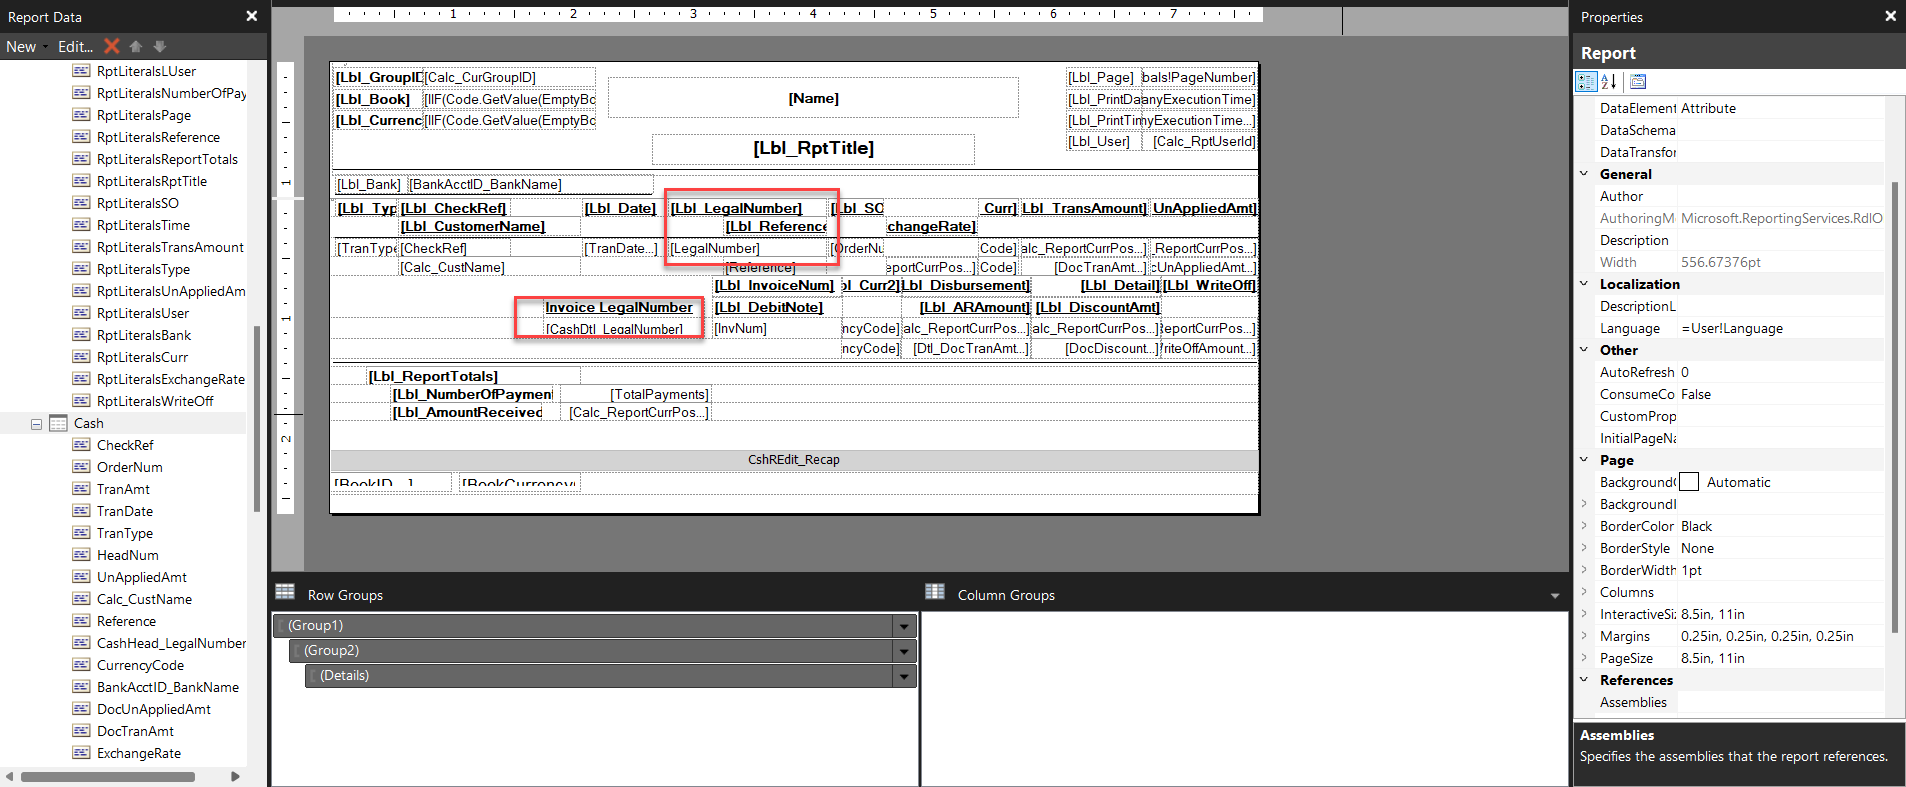
Task: Collapse the Page property category
Action: 1584,460
